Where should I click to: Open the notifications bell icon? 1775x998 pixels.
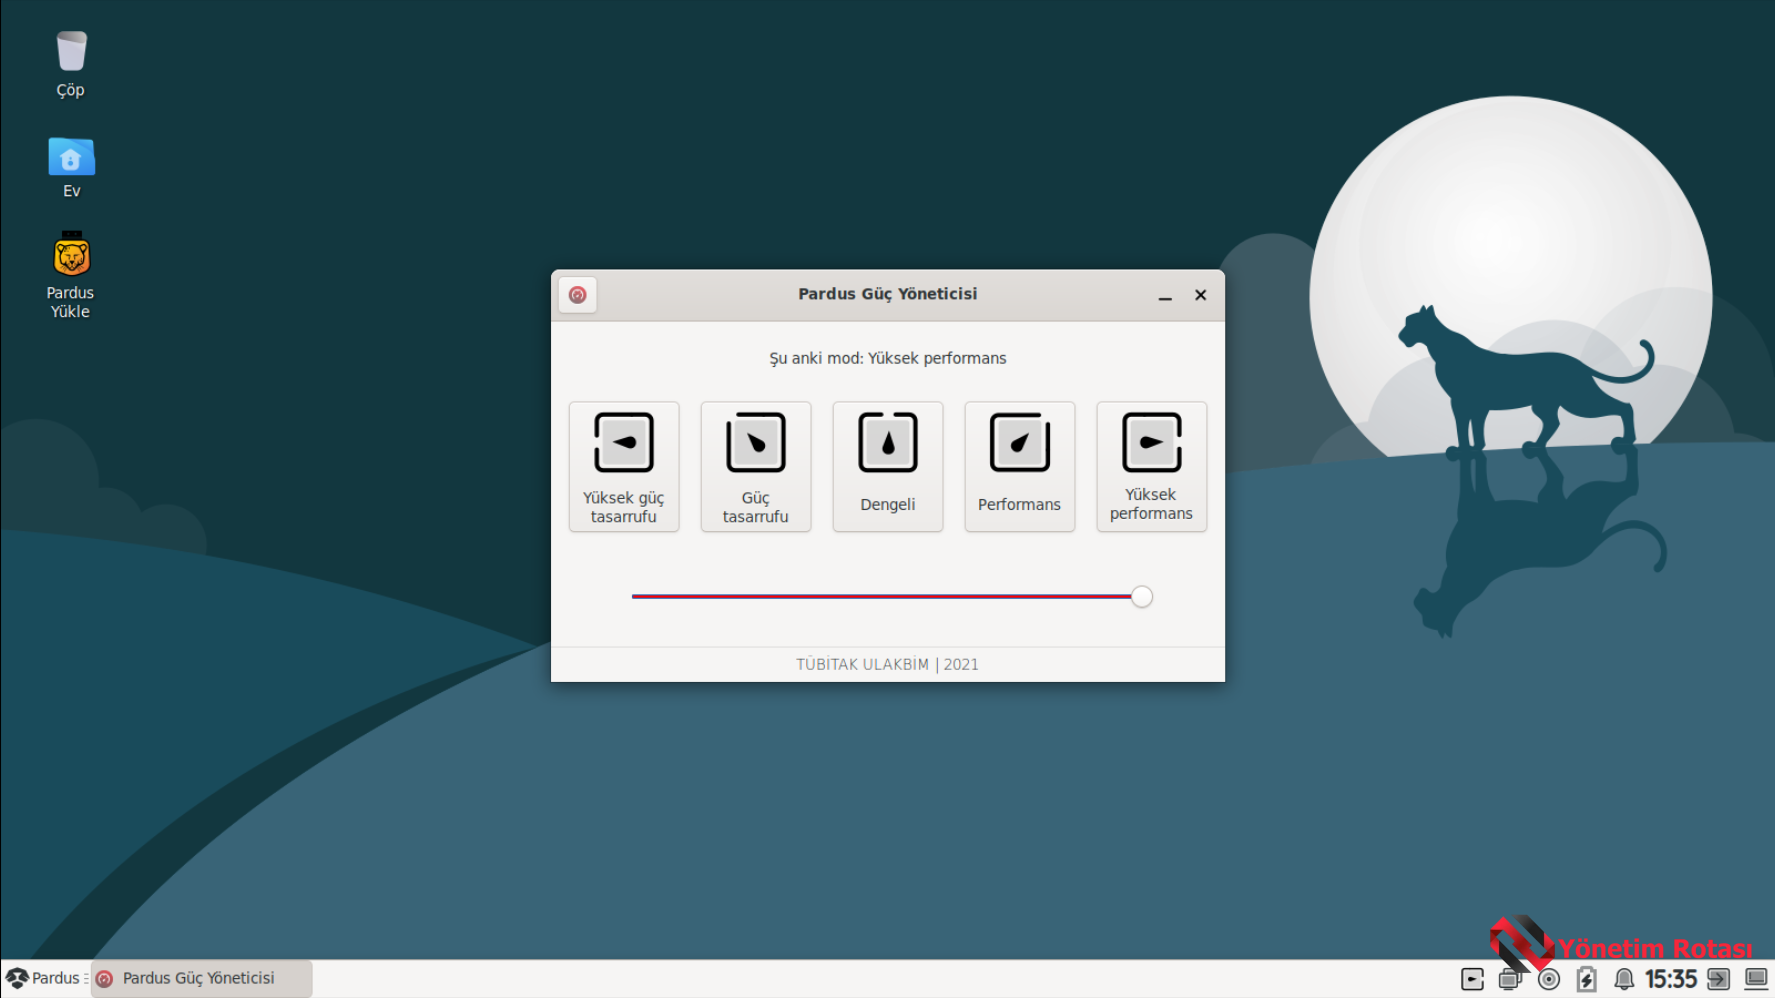point(1624,979)
